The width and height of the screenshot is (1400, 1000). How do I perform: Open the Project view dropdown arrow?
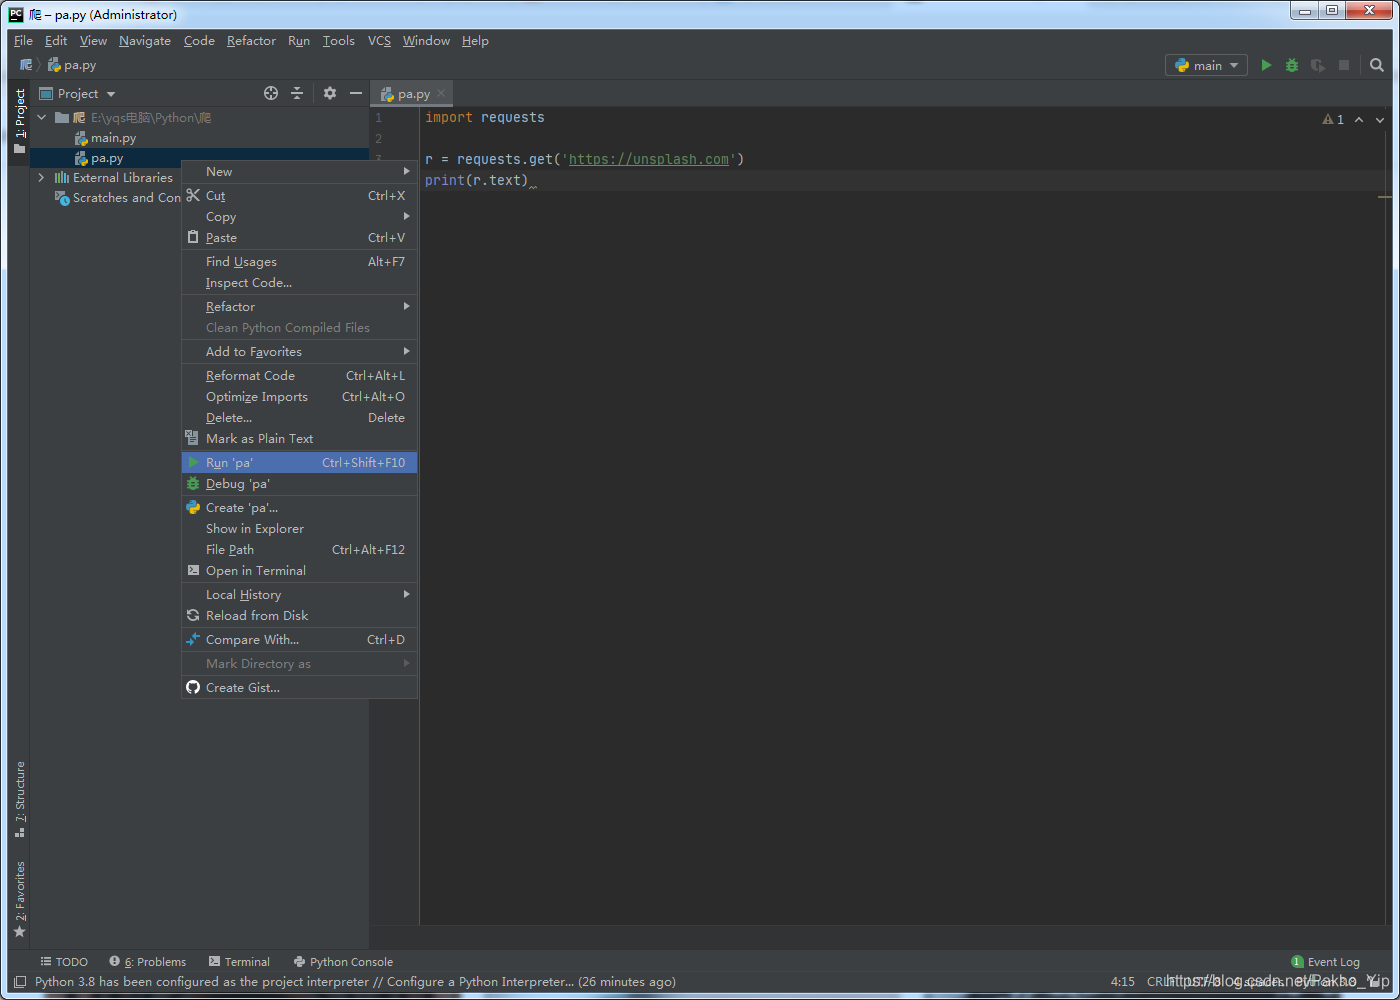click(111, 94)
